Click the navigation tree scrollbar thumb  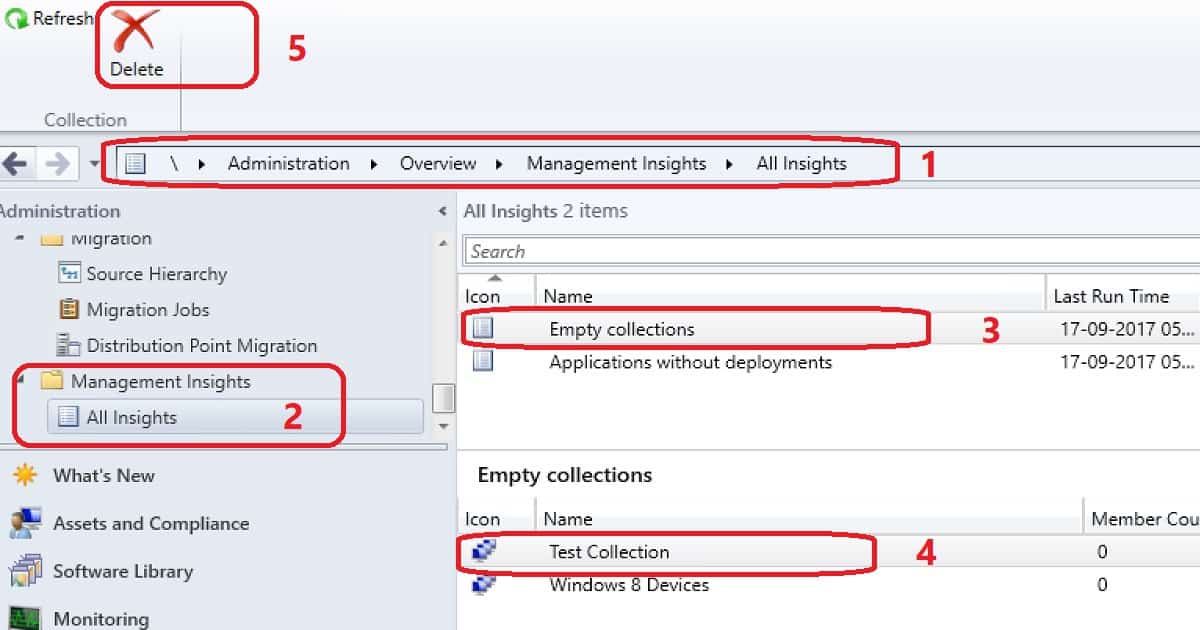click(443, 398)
